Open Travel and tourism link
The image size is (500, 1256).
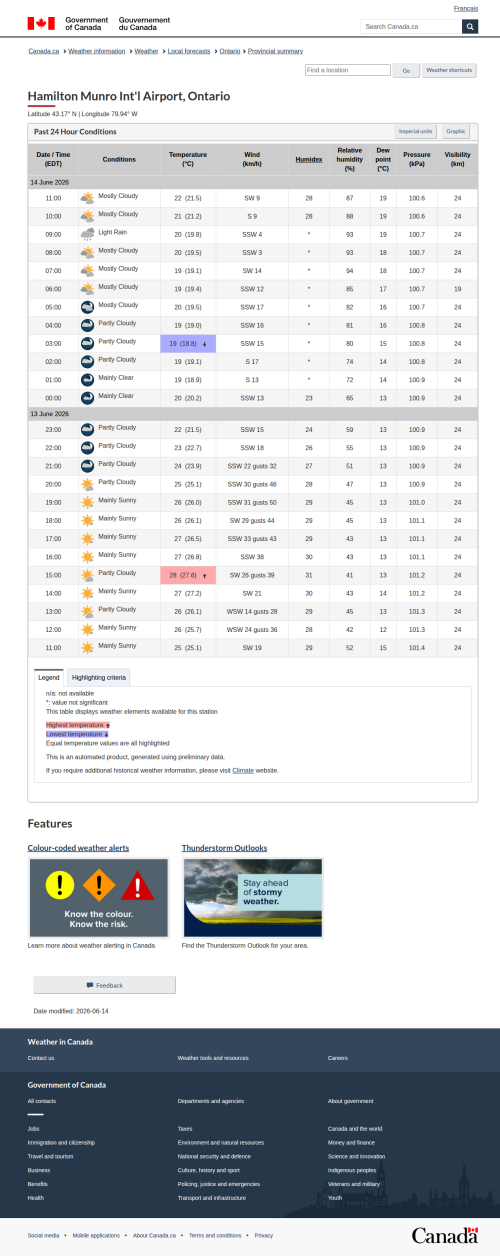[x=50, y=1156]
